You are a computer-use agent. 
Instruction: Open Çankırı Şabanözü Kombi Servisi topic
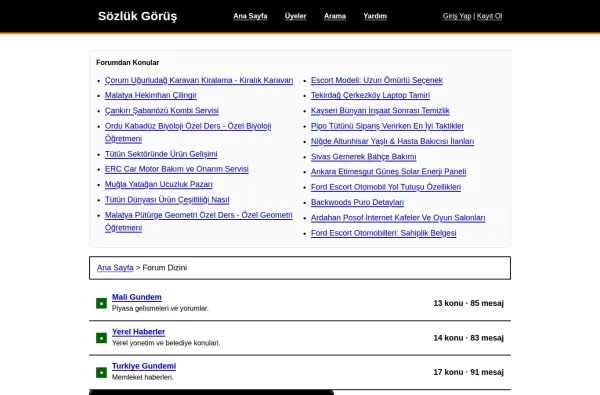[162, 111]
